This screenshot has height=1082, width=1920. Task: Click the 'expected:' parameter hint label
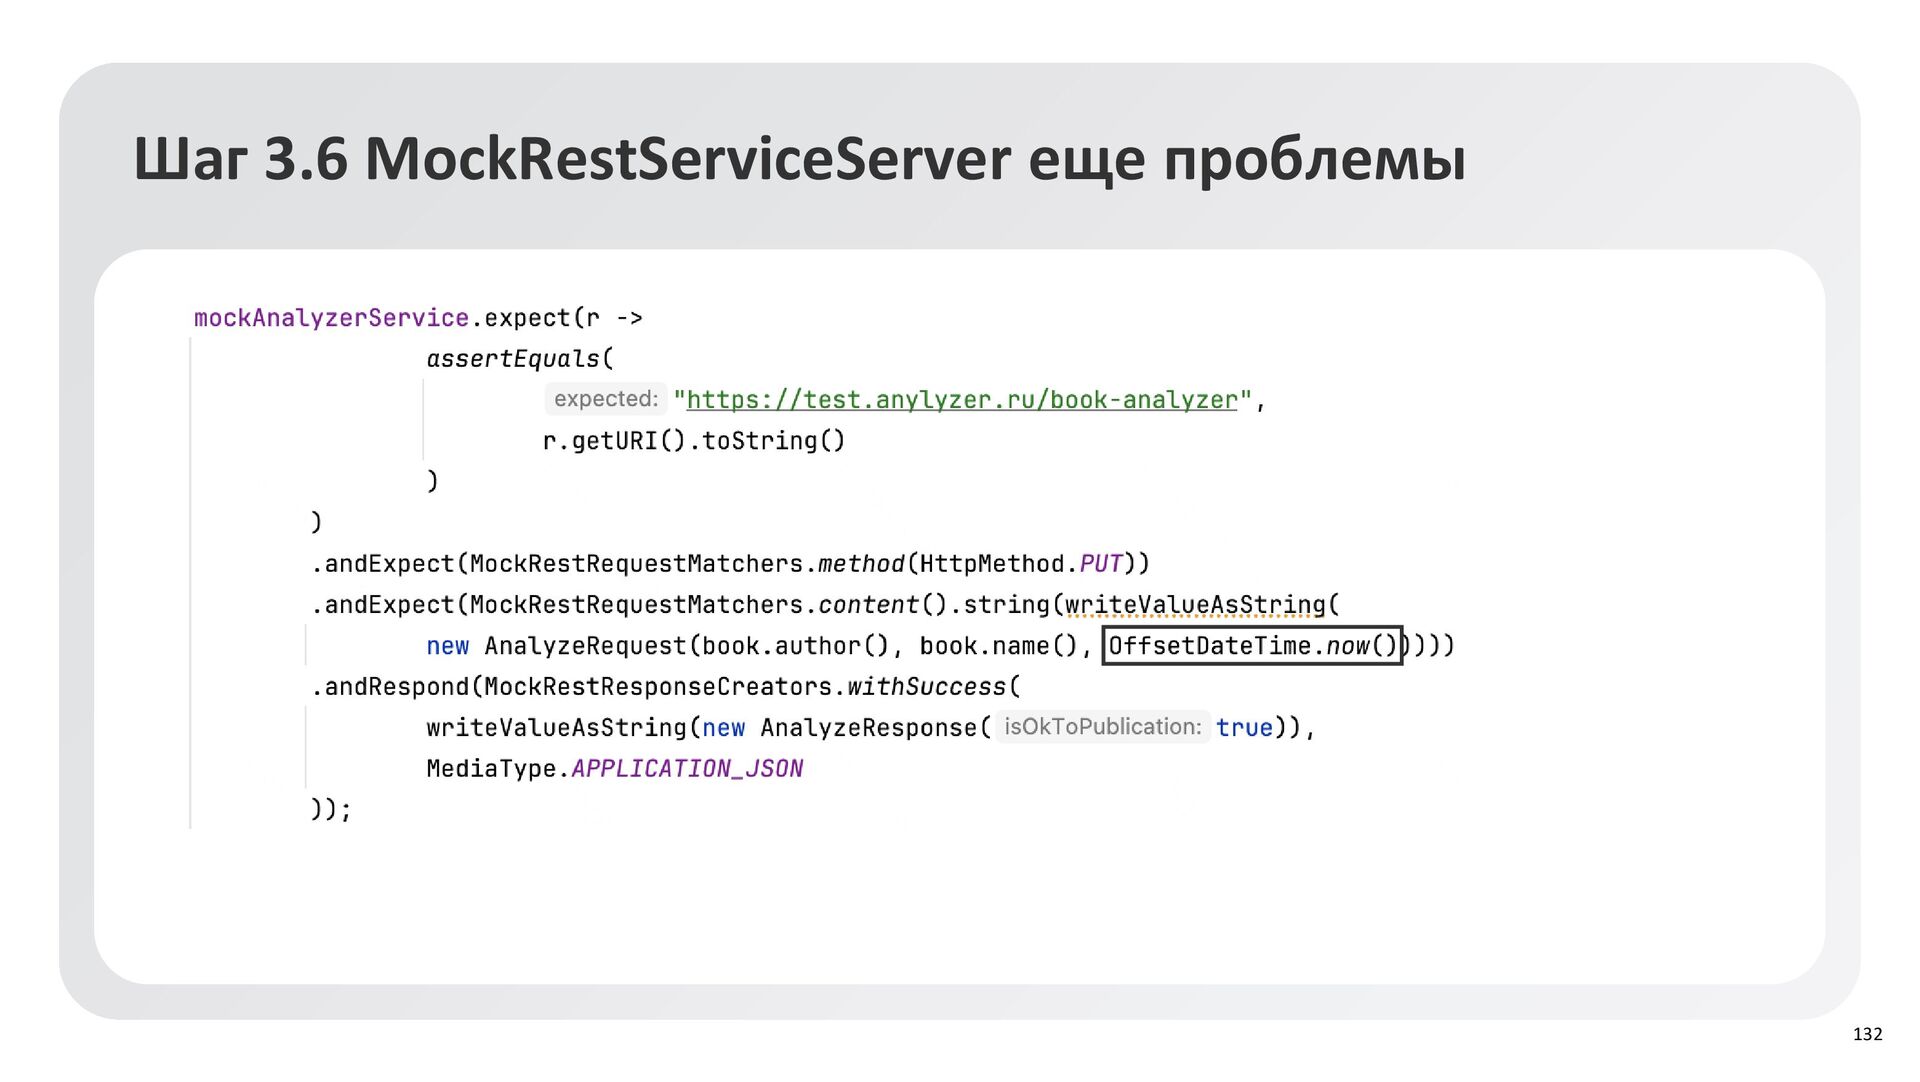click(605, 399)
